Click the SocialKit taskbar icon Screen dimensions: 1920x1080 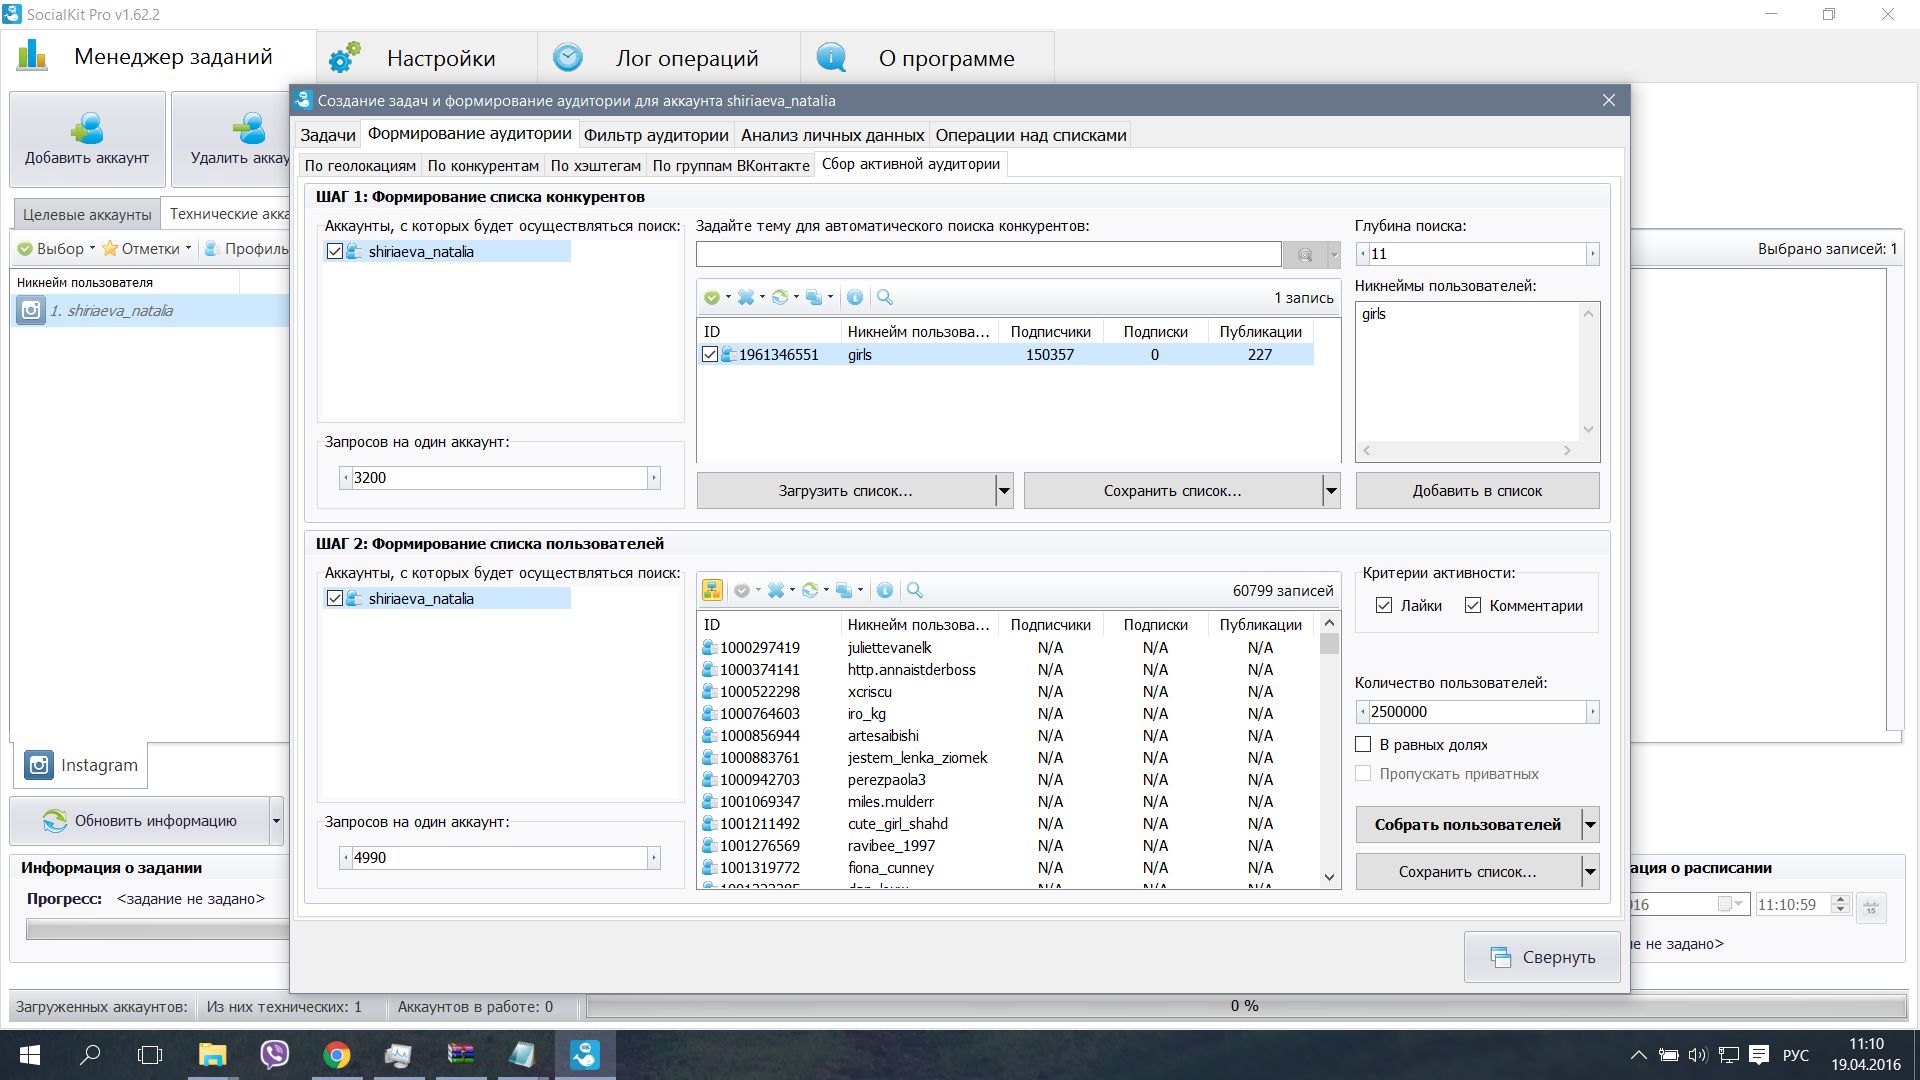[x=585, y=1054]
